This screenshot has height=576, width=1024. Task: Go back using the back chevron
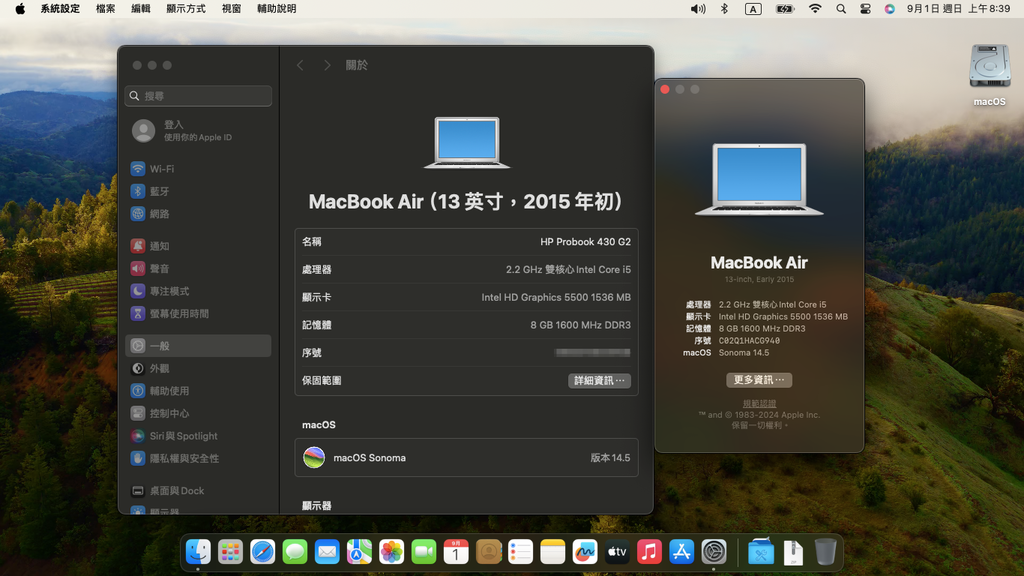[300, 65]
